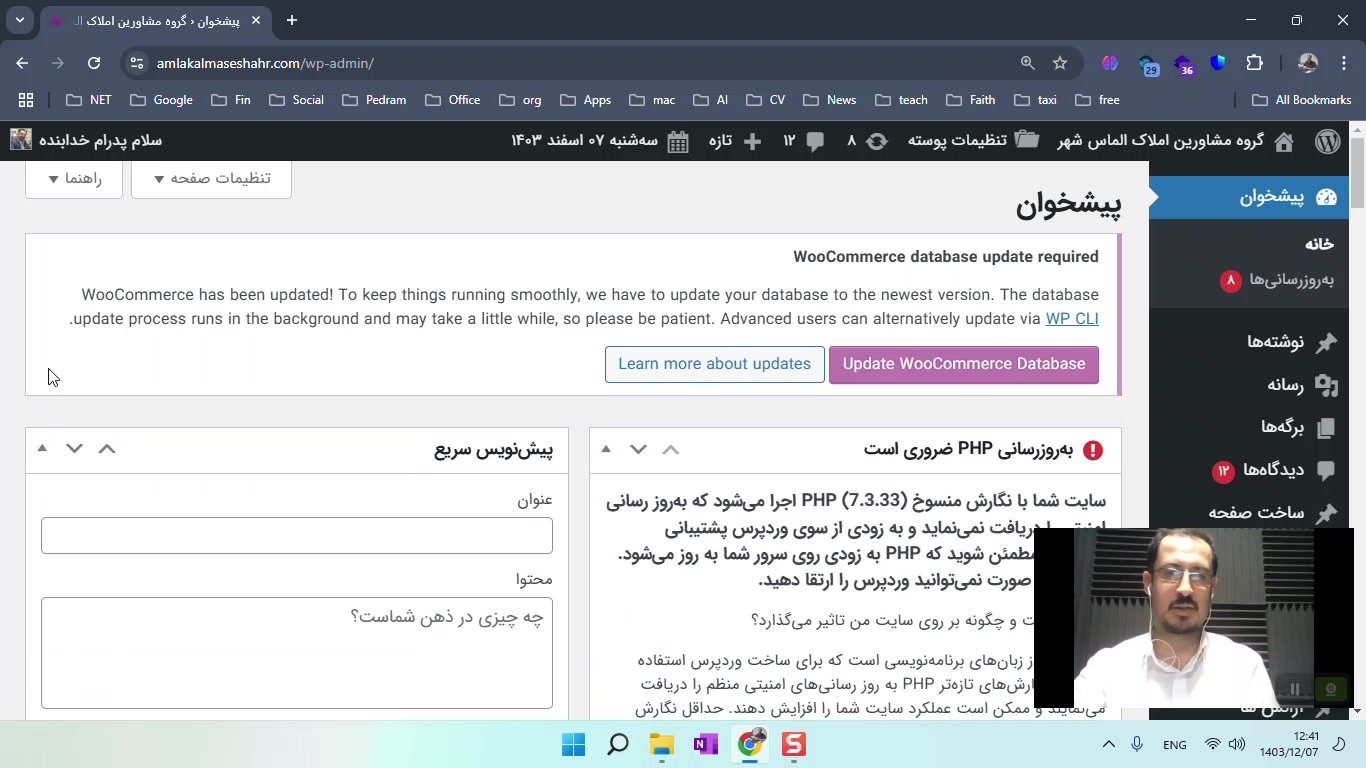Viewport: 1366px width, 768px height.
Task: Open the نوشته‌ها menu item
Action: pyautogui.click(x=1275, y=342)
